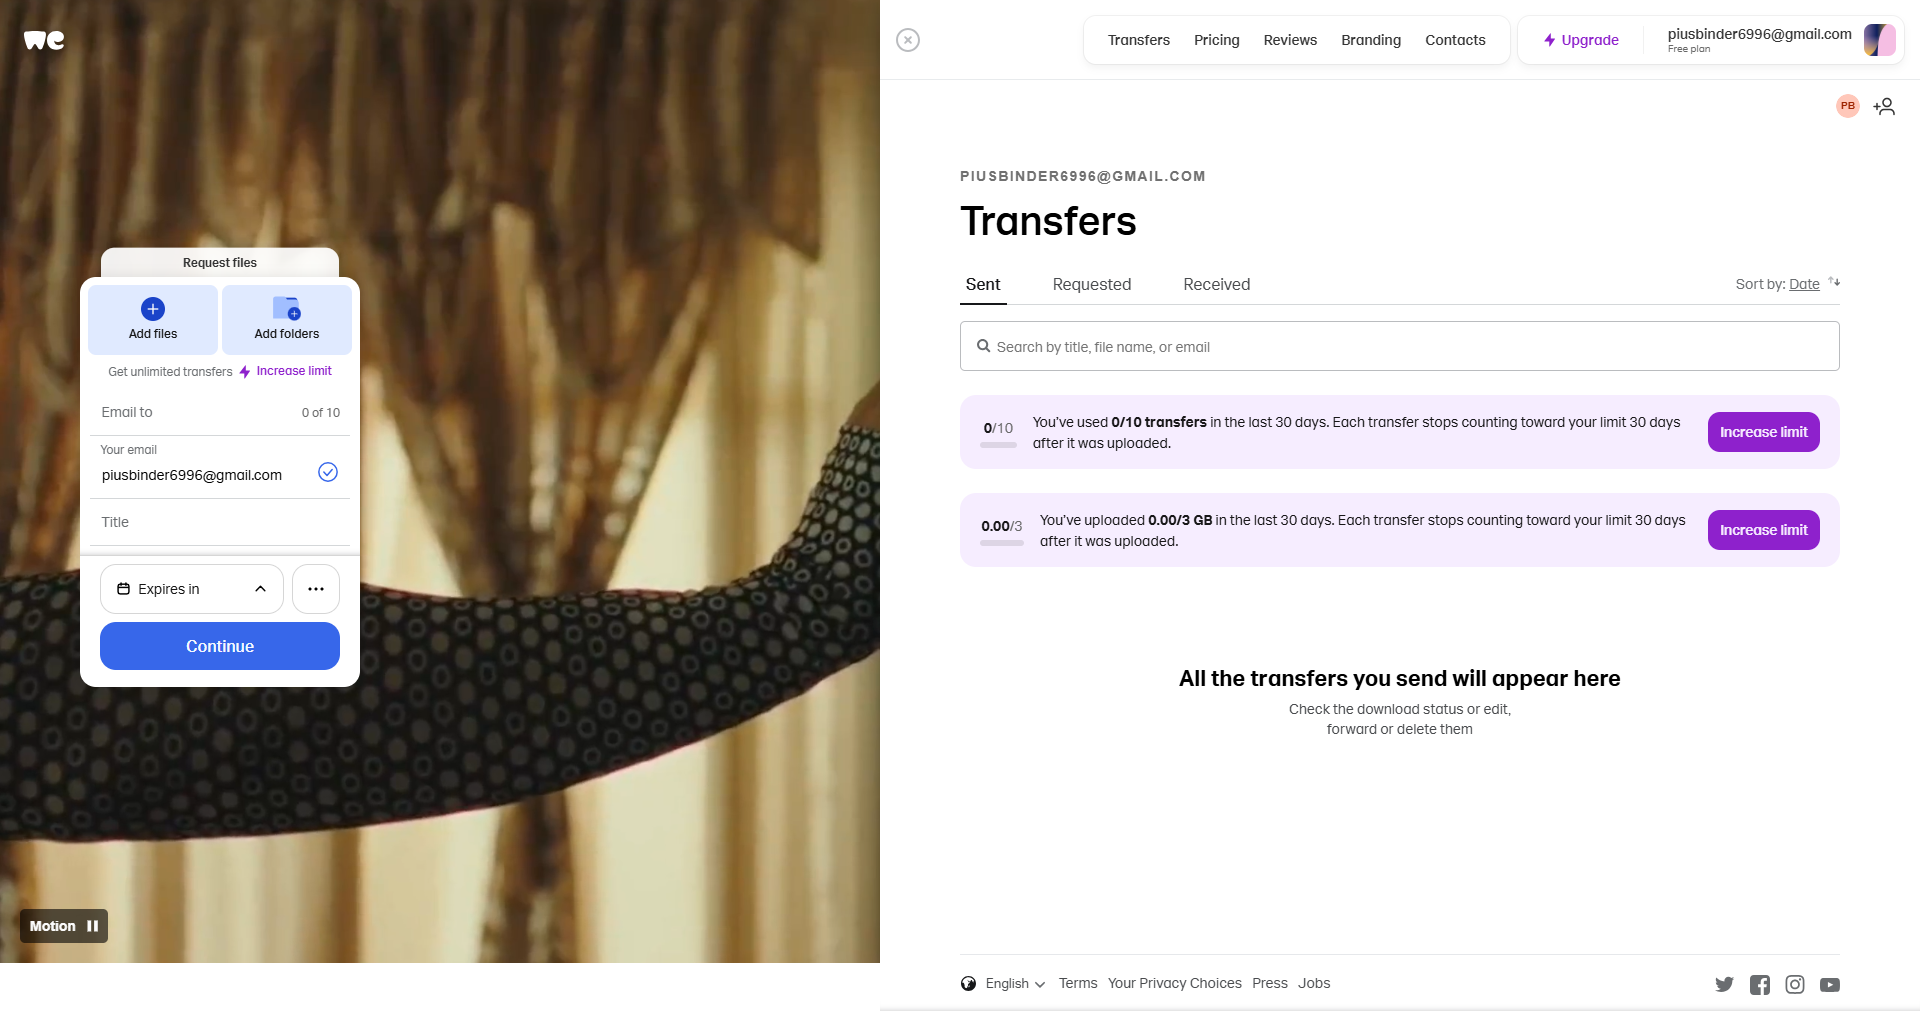This screenshot has width=1920, height=1011.
Task: Click the blue Continue button
Action: (220, 646)
